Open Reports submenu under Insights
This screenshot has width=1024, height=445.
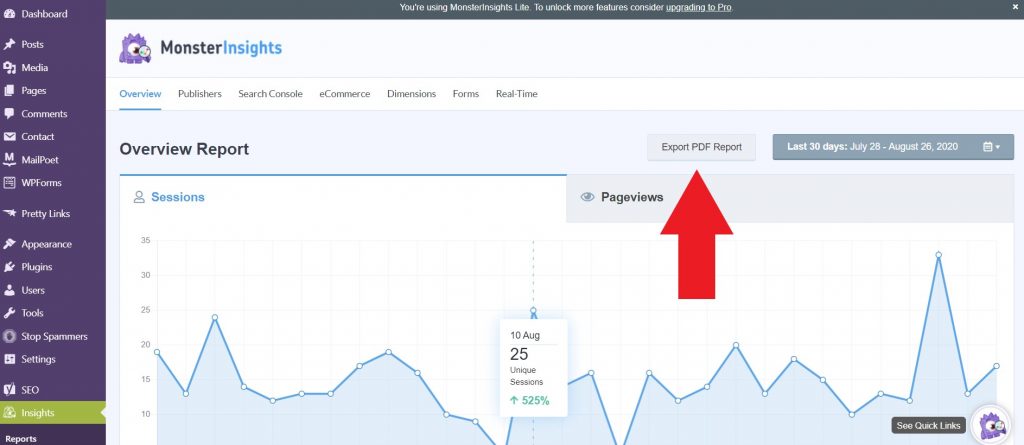click(21, 438)
